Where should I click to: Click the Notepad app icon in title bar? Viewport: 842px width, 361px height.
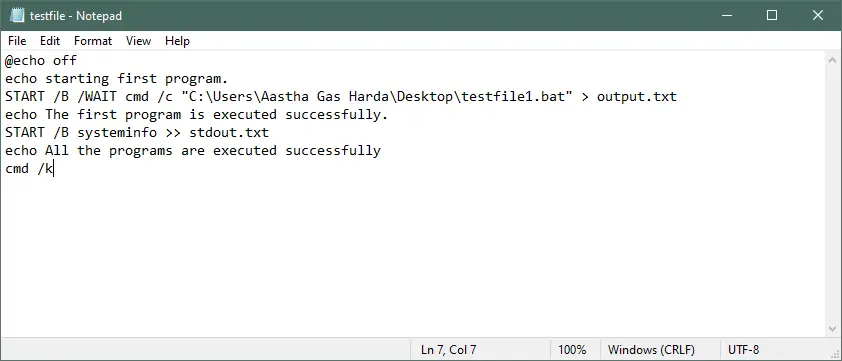point(18,16)
